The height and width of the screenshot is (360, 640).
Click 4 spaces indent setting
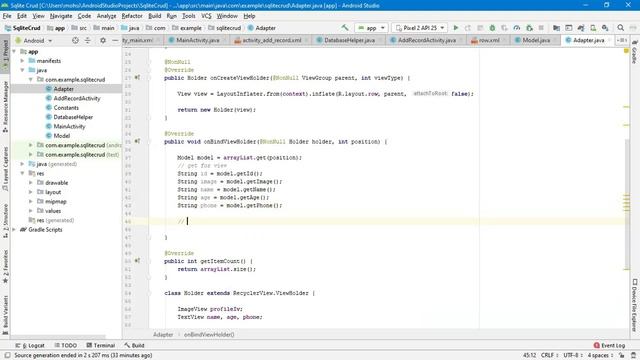point(600,356)
